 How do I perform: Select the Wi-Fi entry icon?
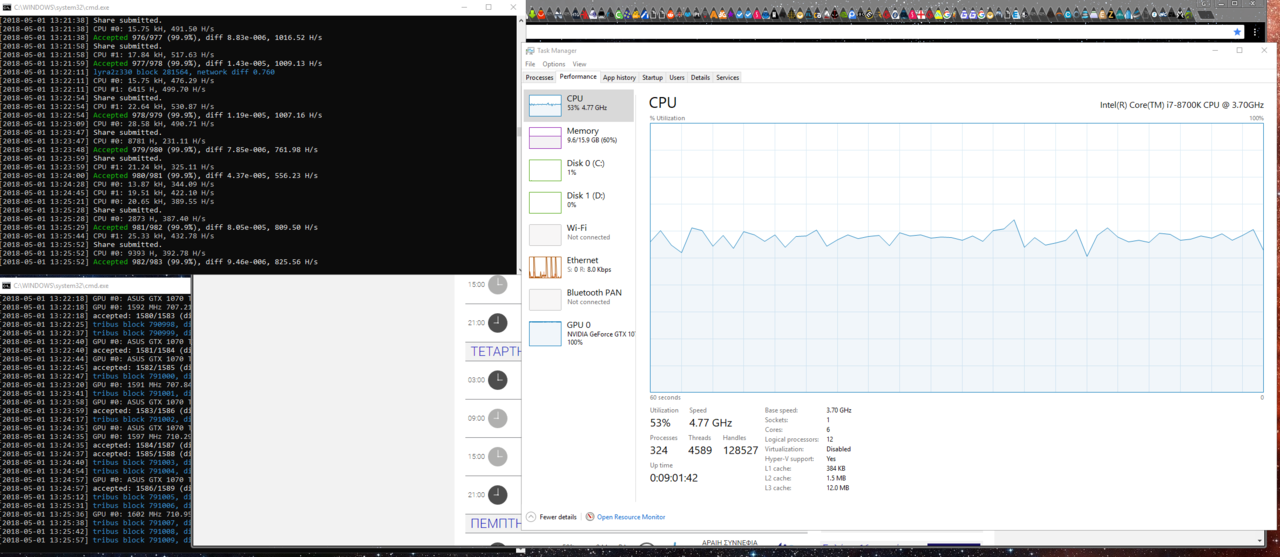(x=545, y=235)
